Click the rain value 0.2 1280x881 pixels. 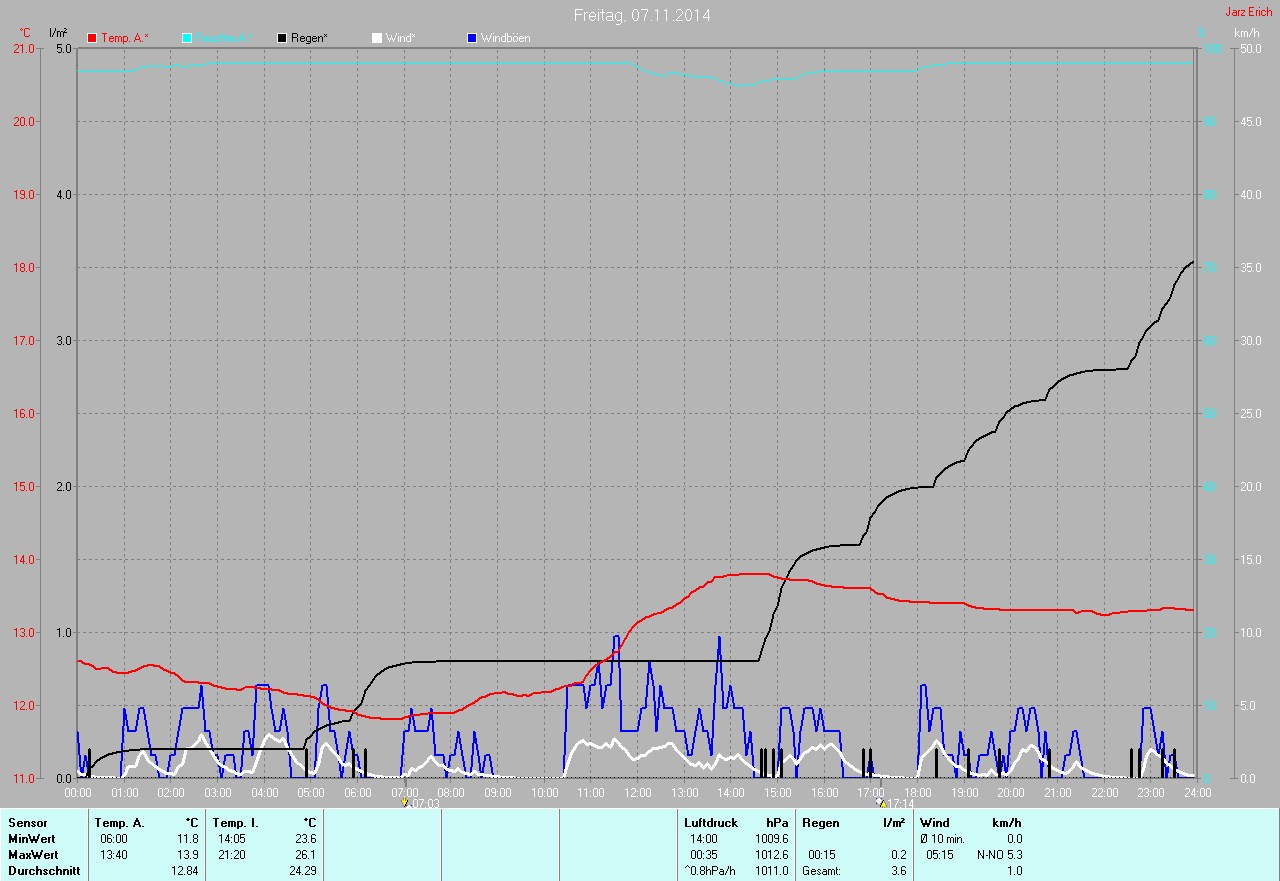pyautogui.click(x=898, y=855)
